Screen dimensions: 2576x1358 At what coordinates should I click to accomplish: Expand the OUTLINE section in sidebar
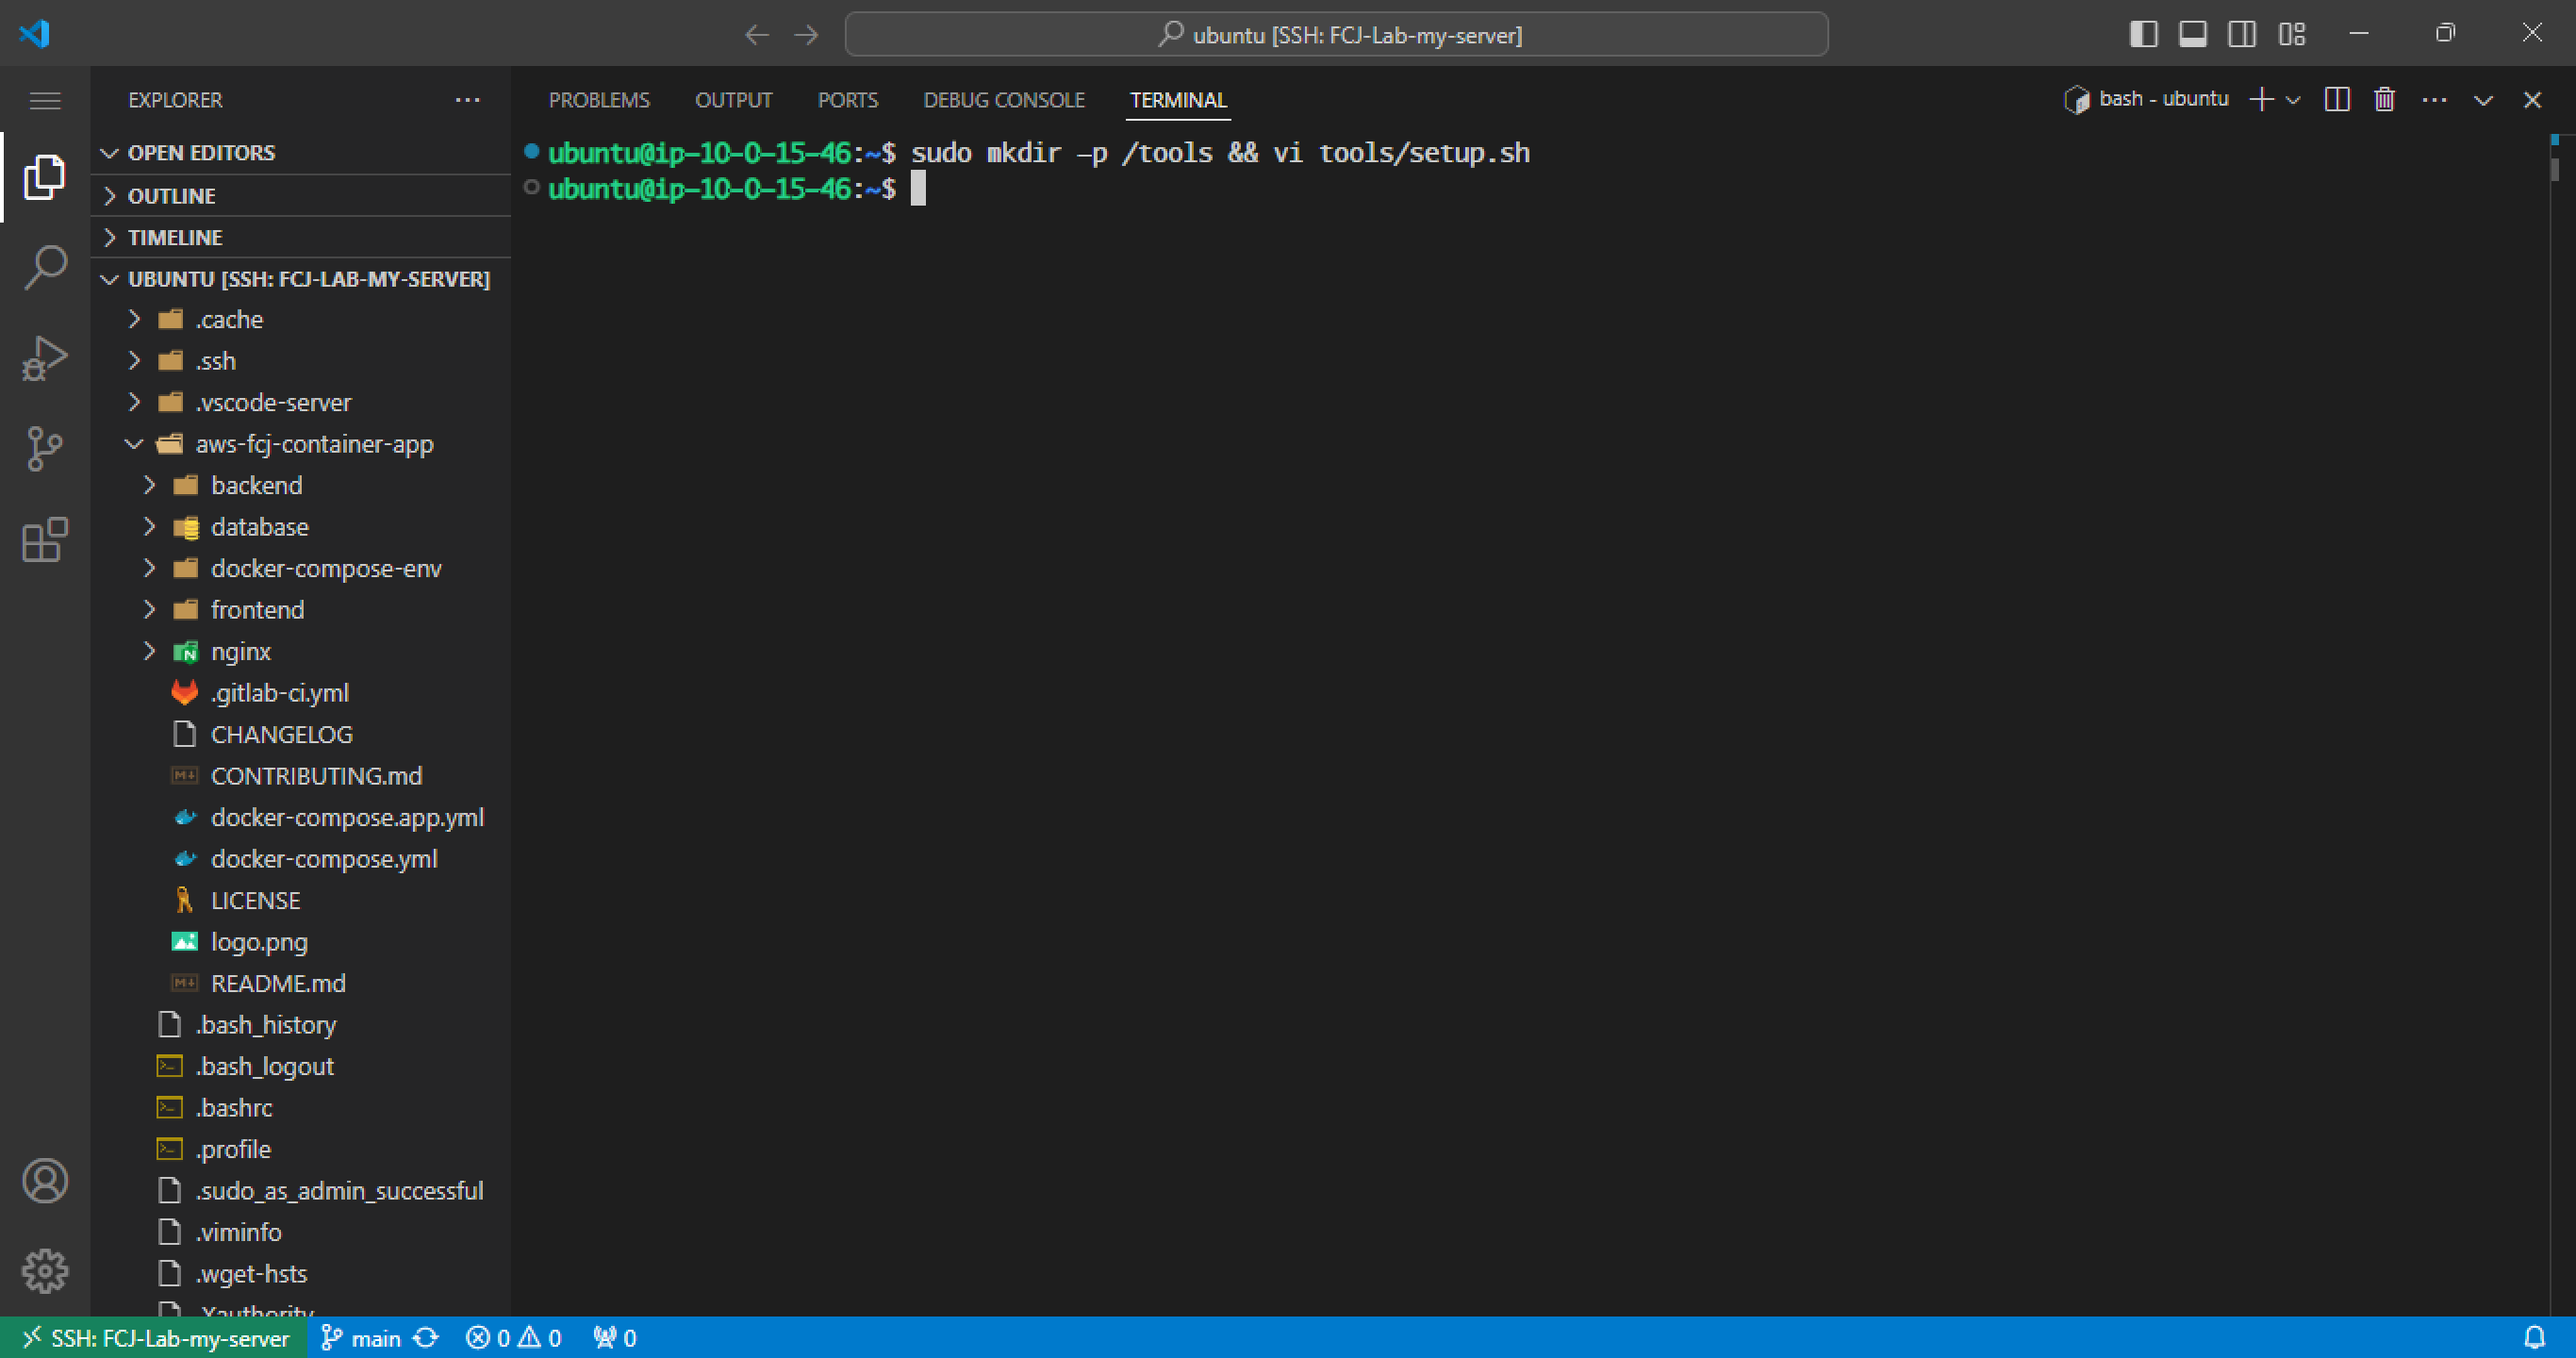pos(172,194)
